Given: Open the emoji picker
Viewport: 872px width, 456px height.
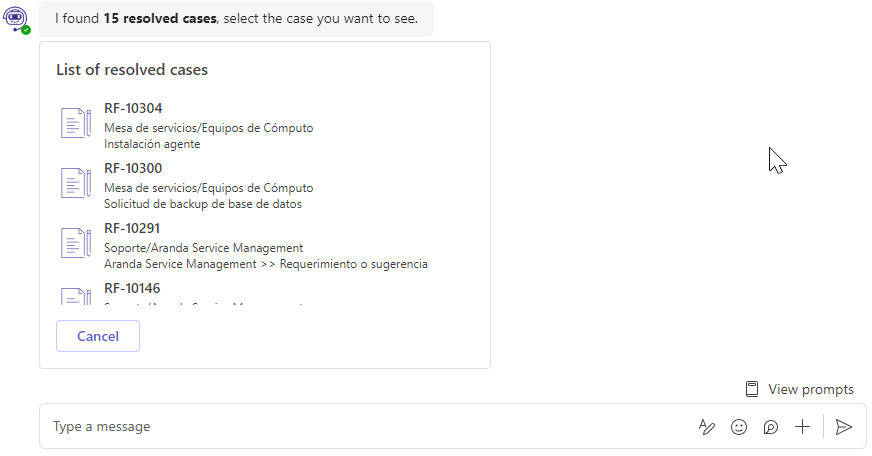Looking at the screenshot, I should (739, 427).
